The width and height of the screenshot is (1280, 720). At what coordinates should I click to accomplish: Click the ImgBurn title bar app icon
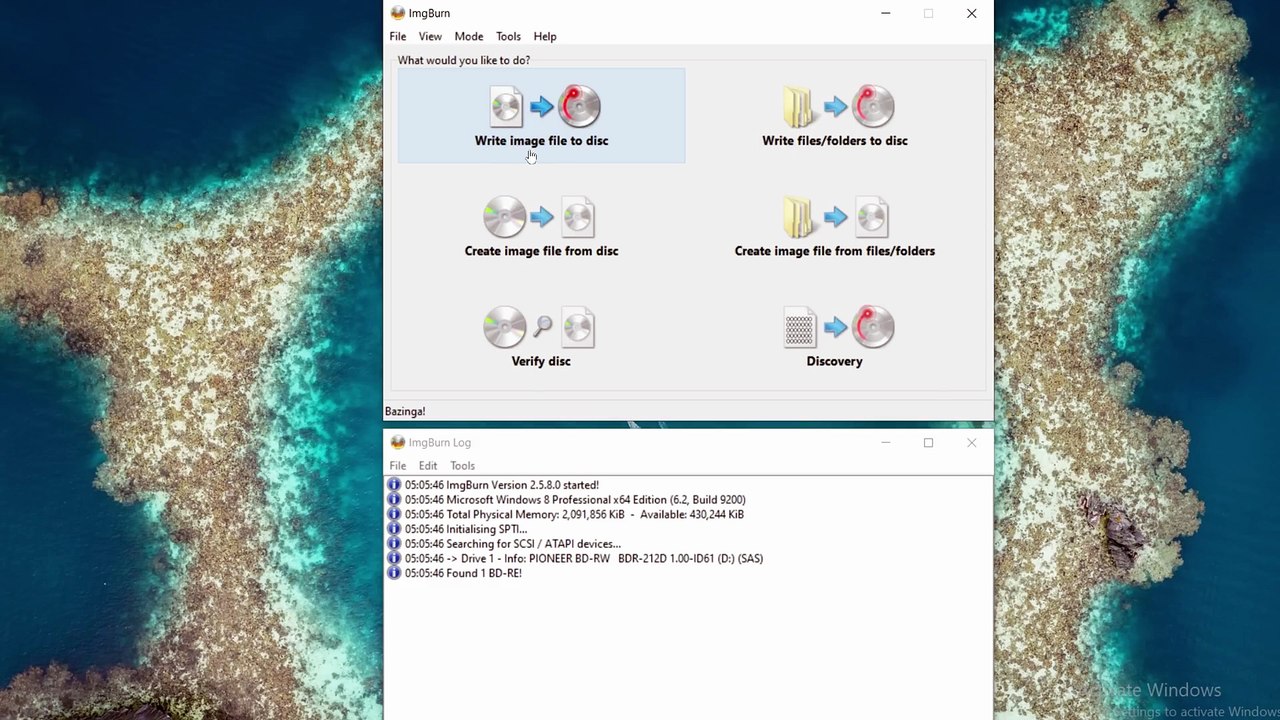(398, 13)
